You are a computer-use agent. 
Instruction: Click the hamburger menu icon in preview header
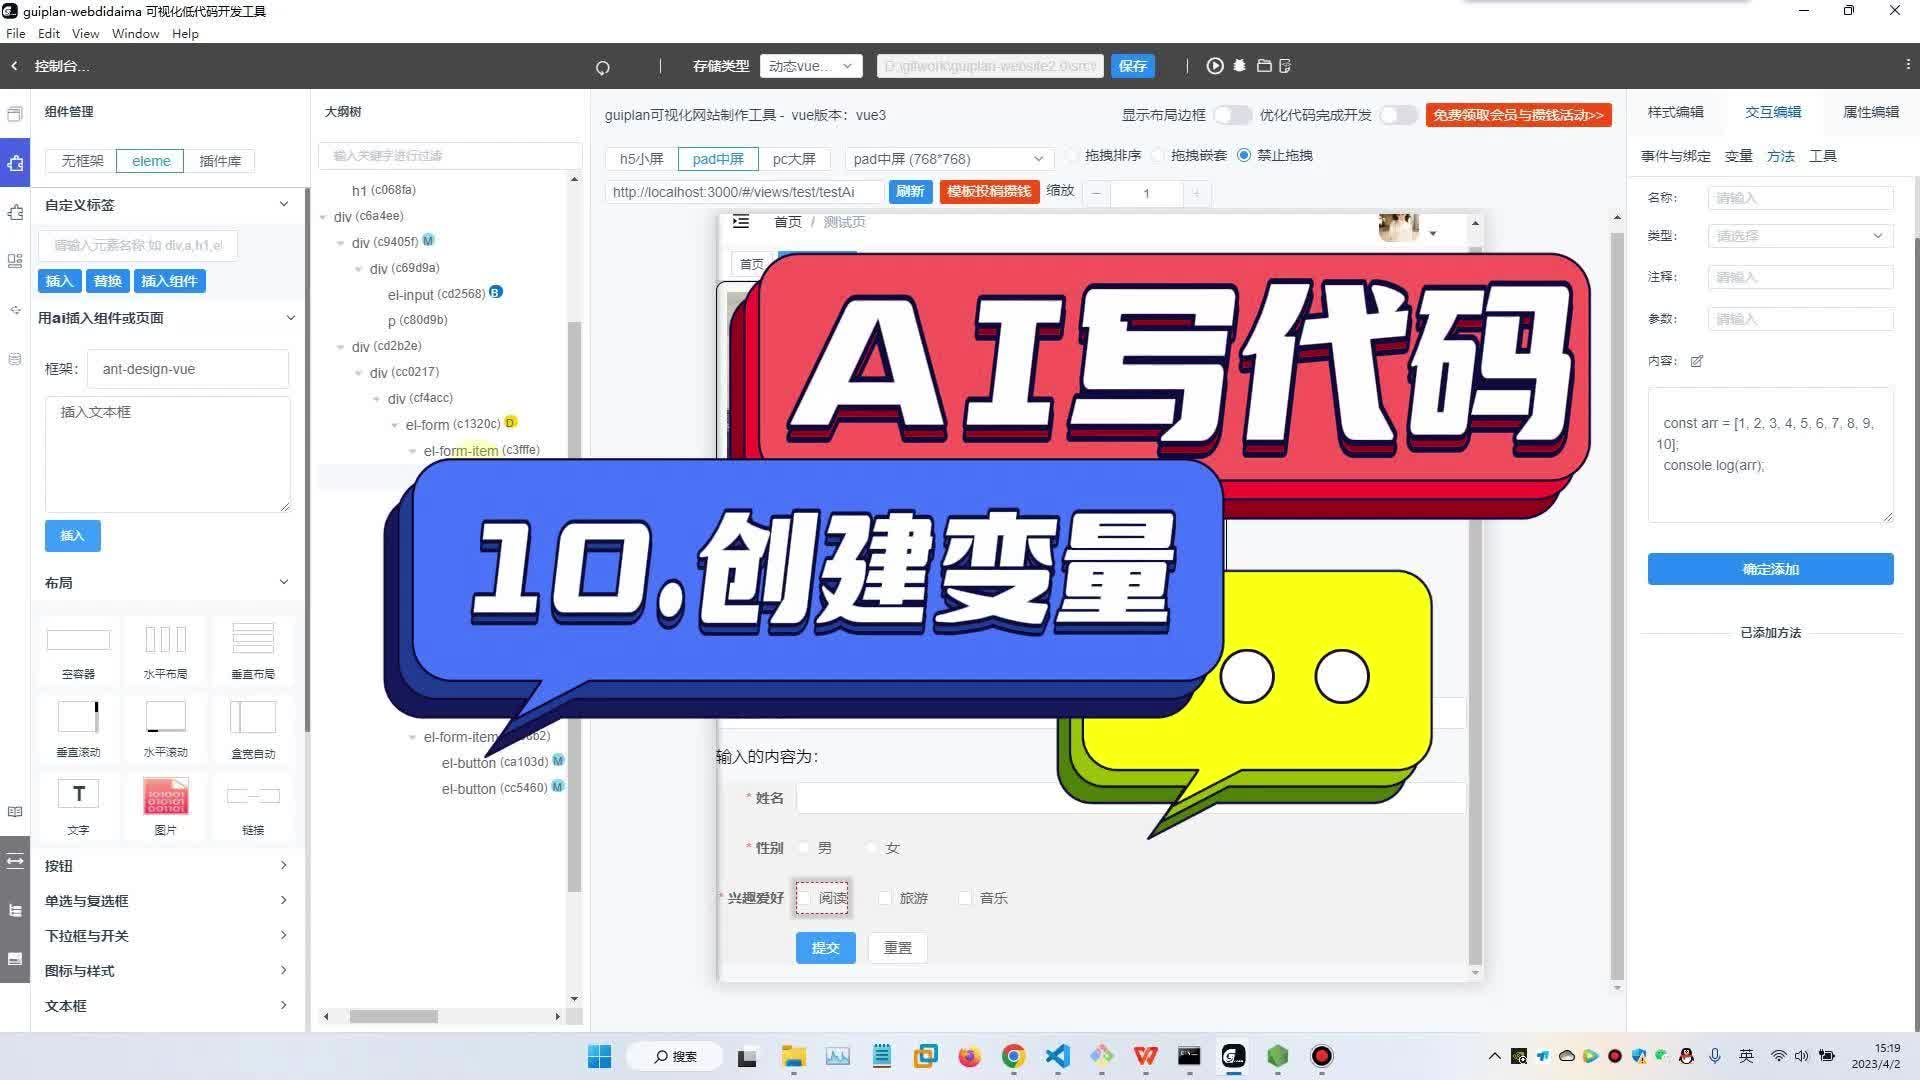(741, 222)
